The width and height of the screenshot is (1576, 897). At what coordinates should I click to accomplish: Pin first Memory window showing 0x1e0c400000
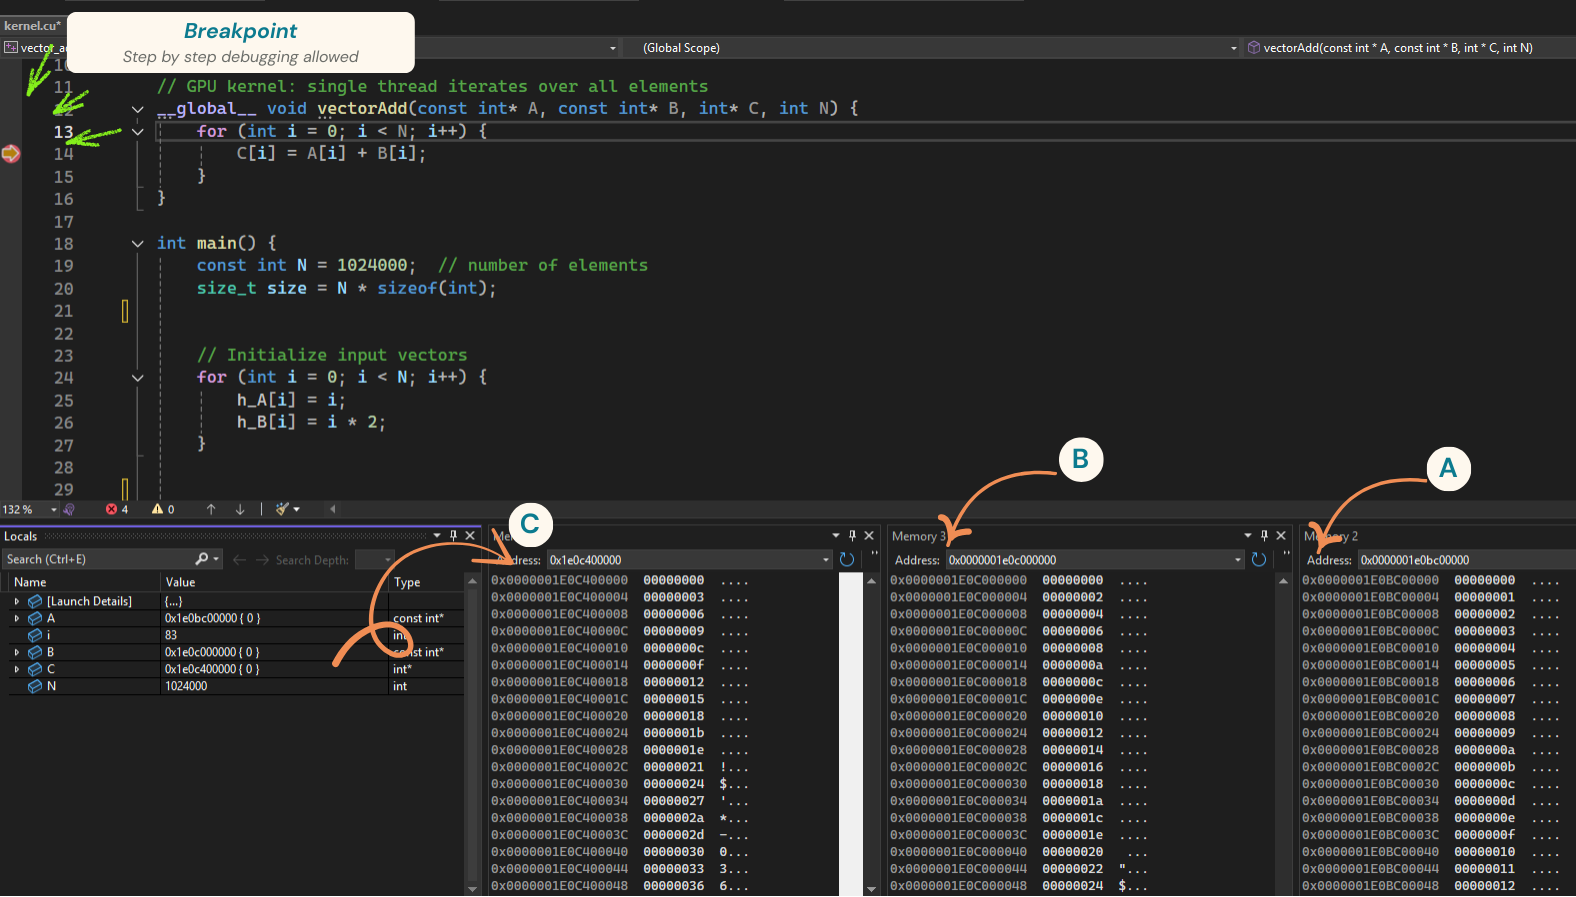pos(852,536)
